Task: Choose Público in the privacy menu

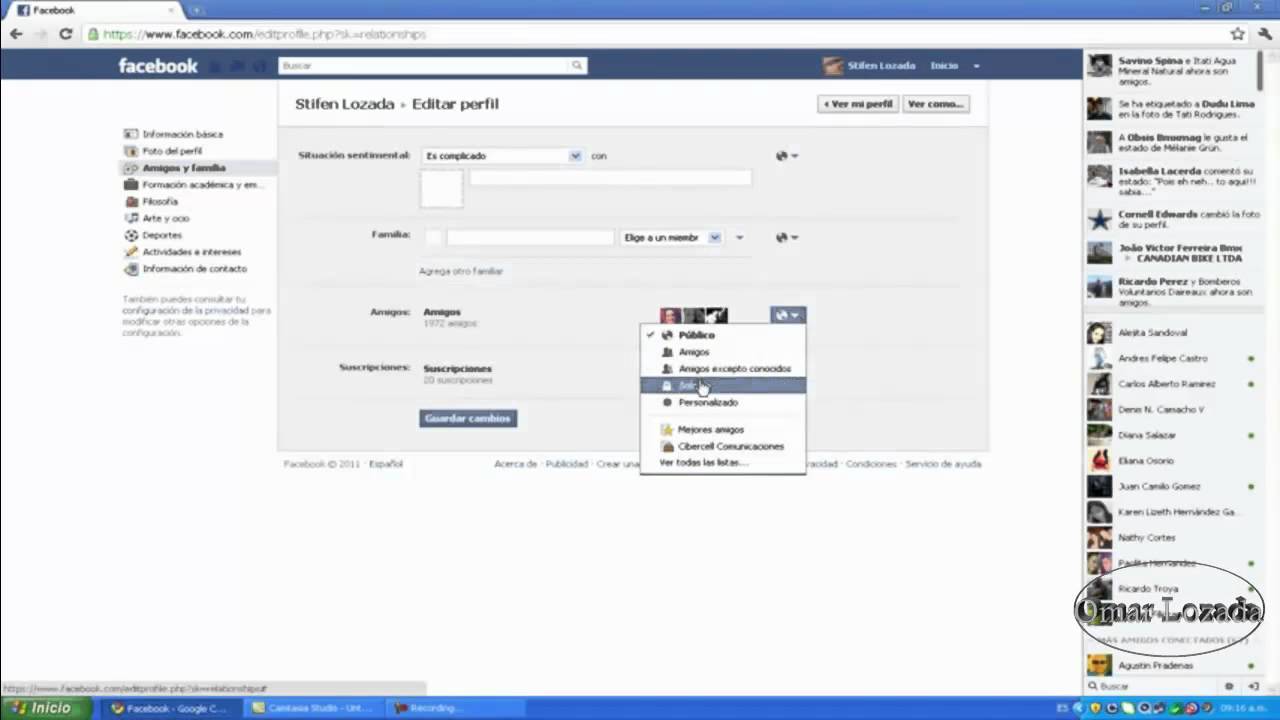Action: [722, 335]
